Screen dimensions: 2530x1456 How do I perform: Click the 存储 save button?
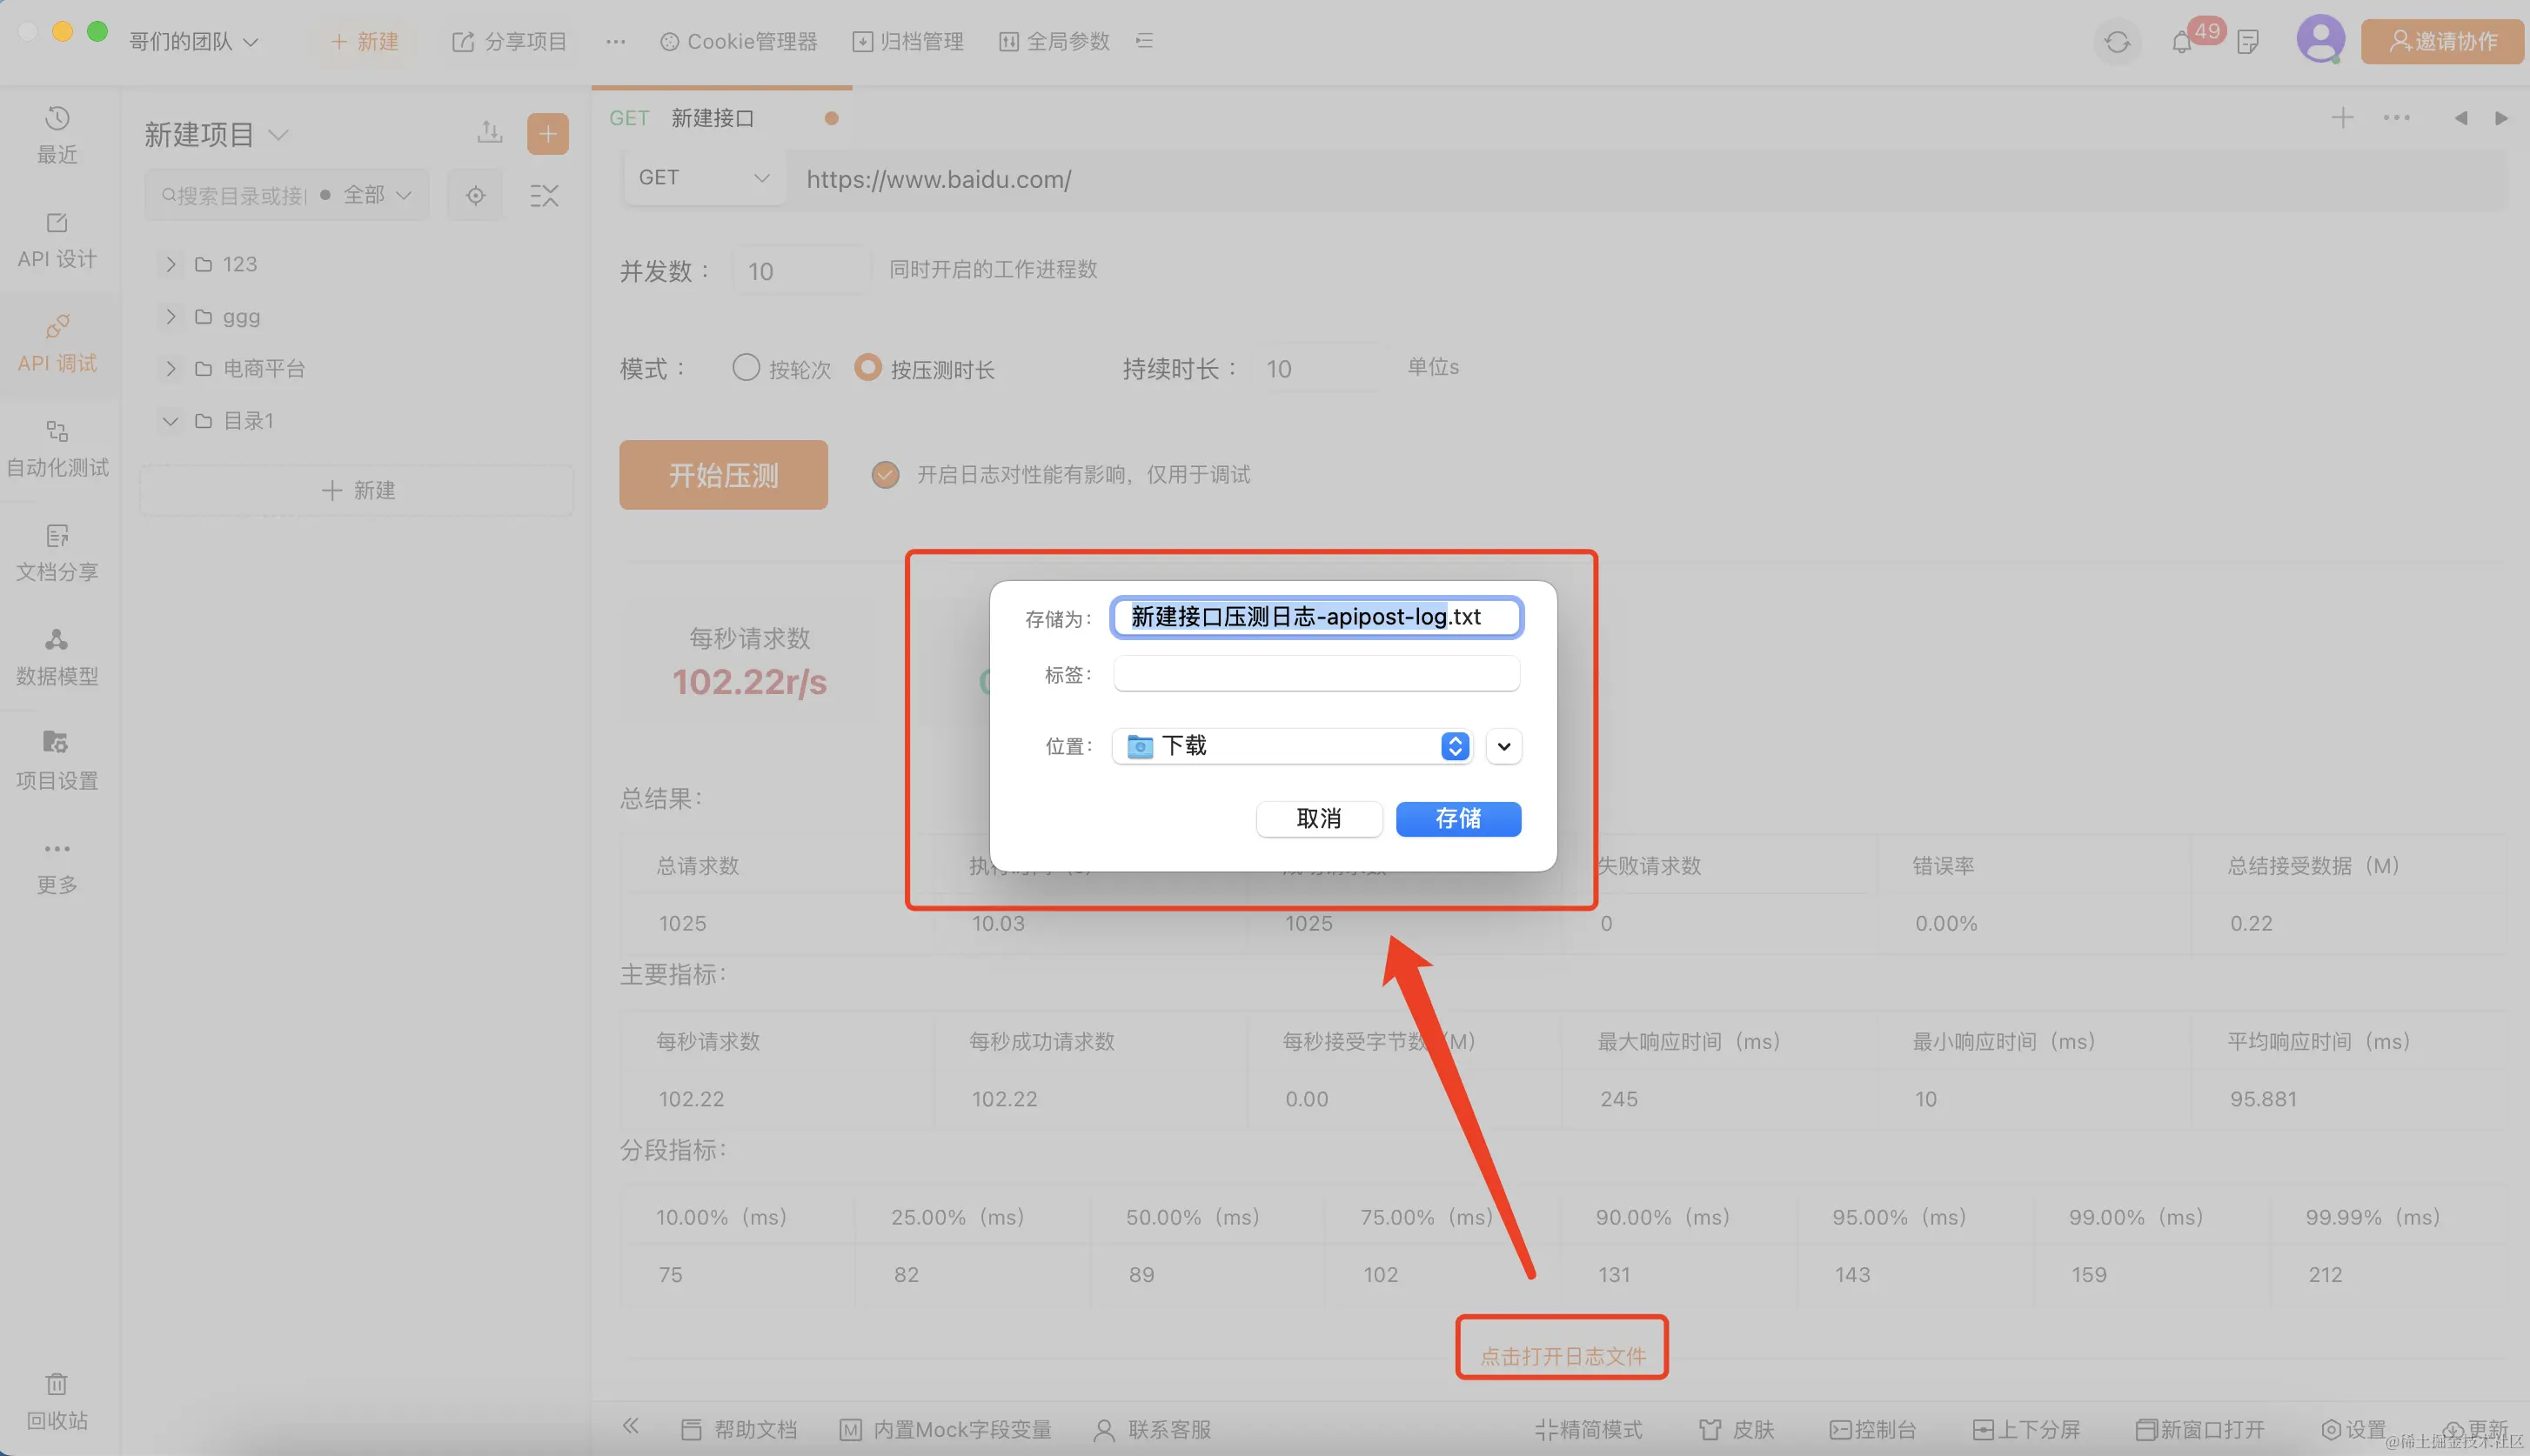1459,819
